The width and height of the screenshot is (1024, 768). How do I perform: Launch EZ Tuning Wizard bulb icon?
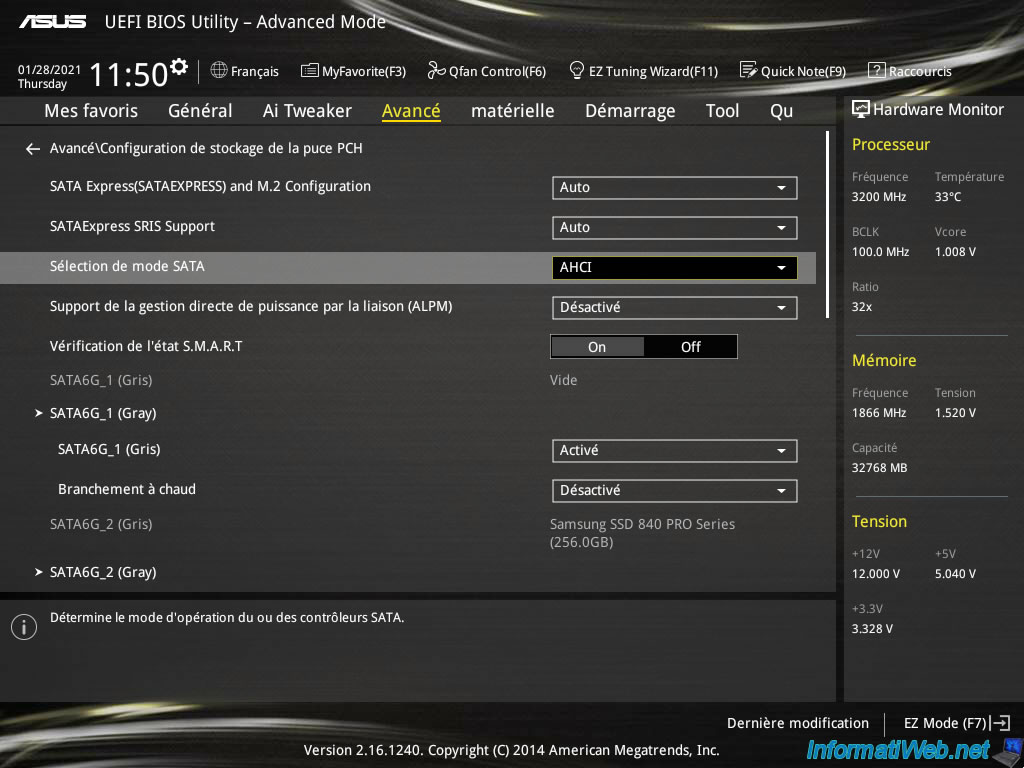point(576,71)
